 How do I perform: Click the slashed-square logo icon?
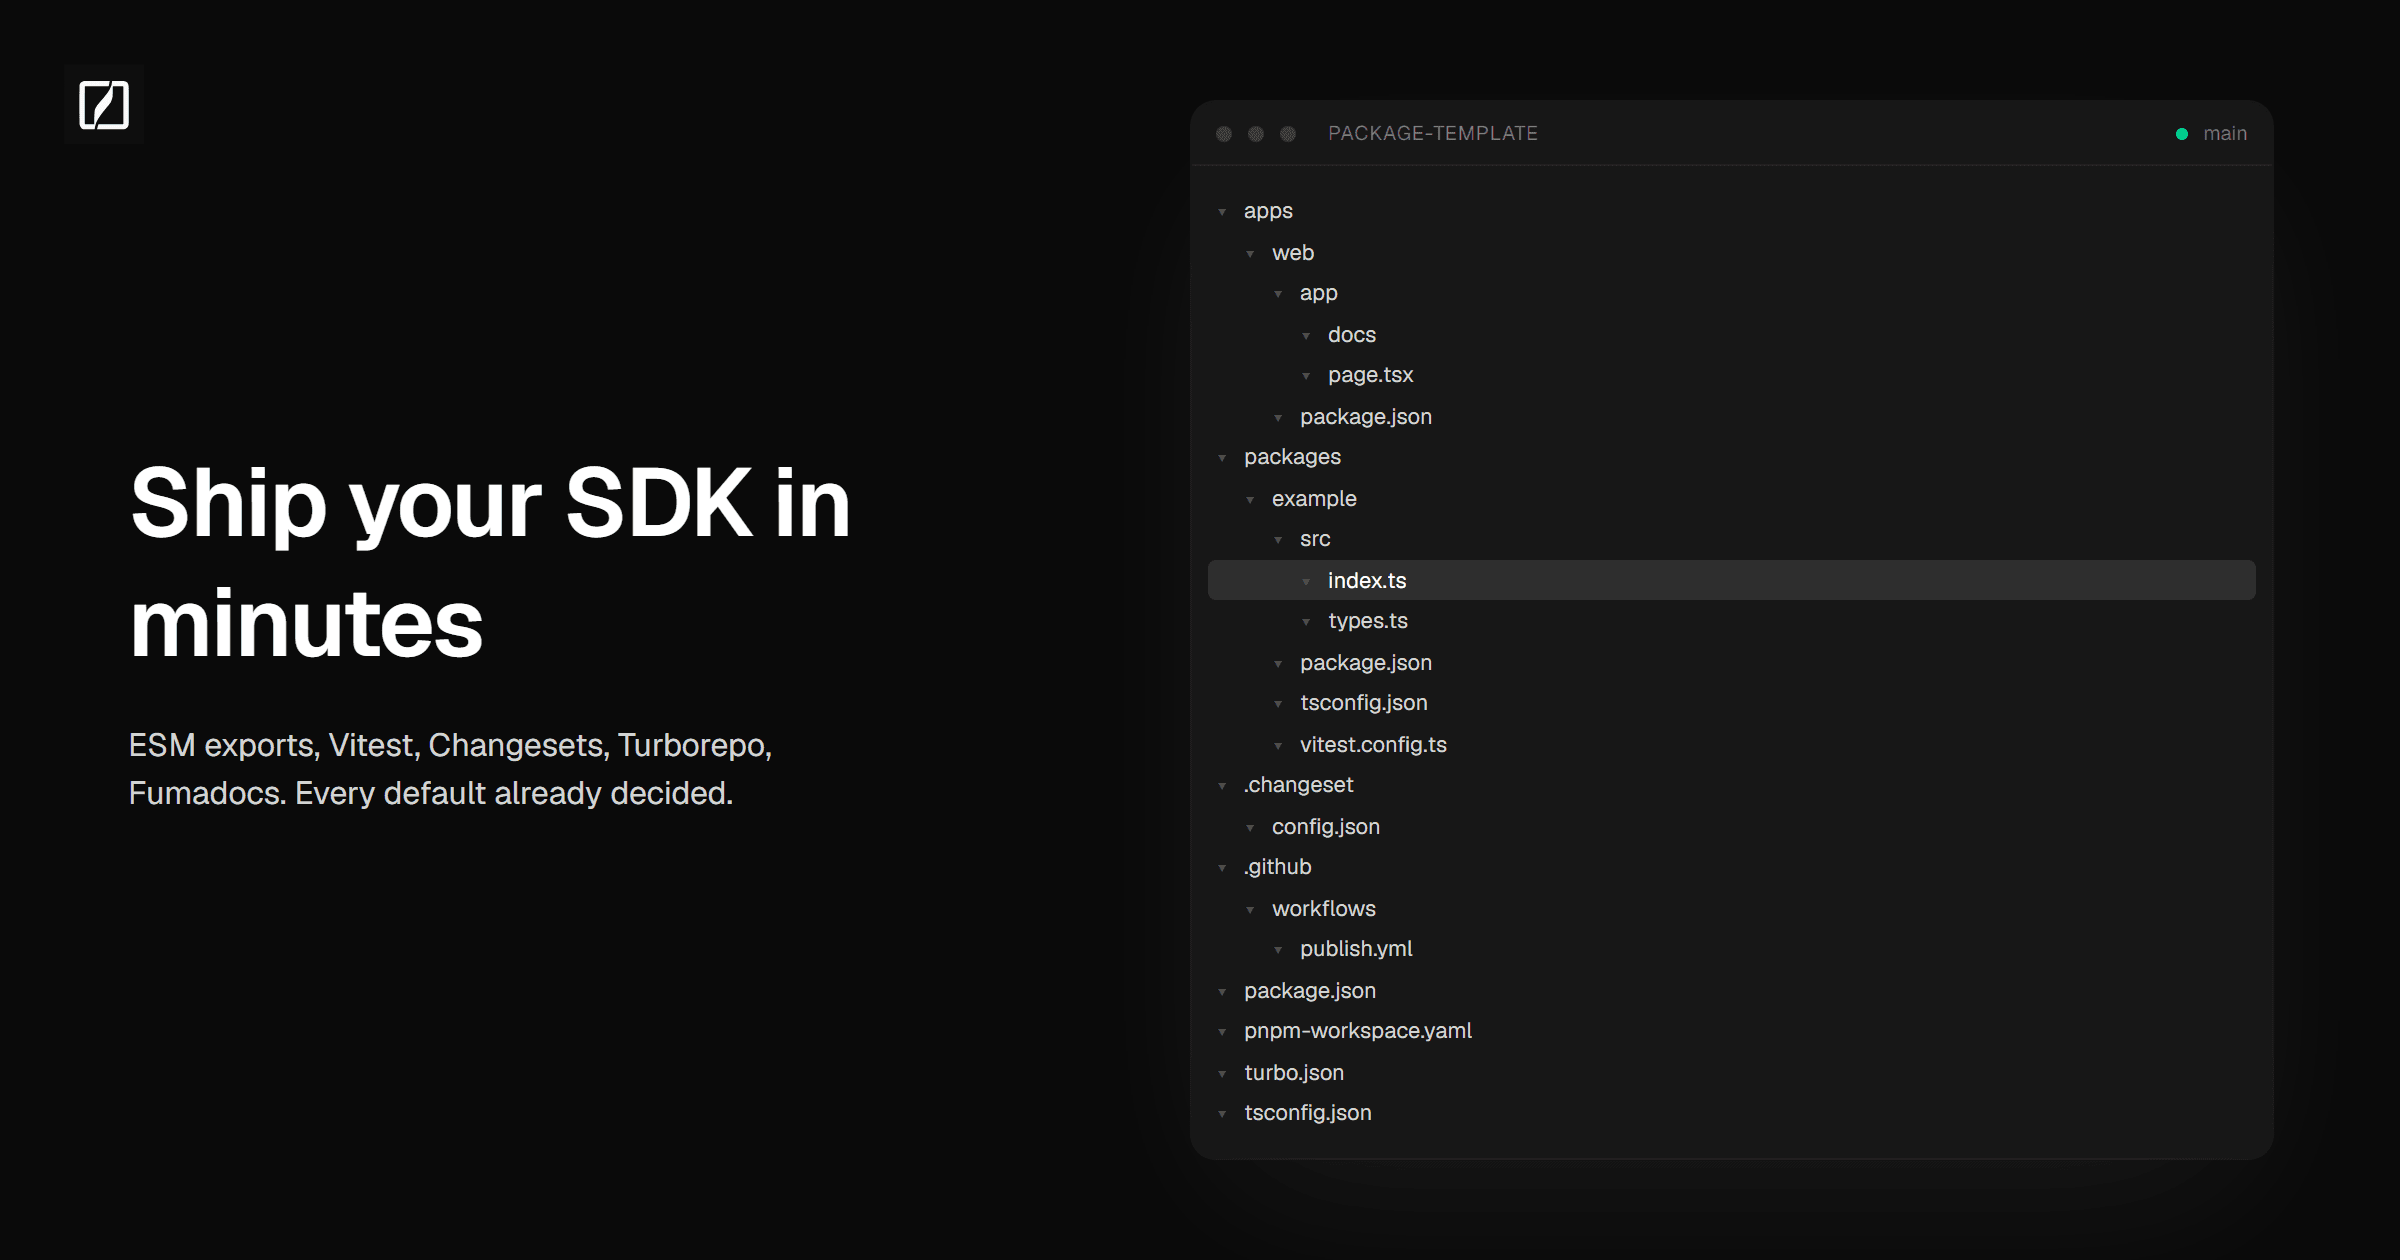click(104, 105)
